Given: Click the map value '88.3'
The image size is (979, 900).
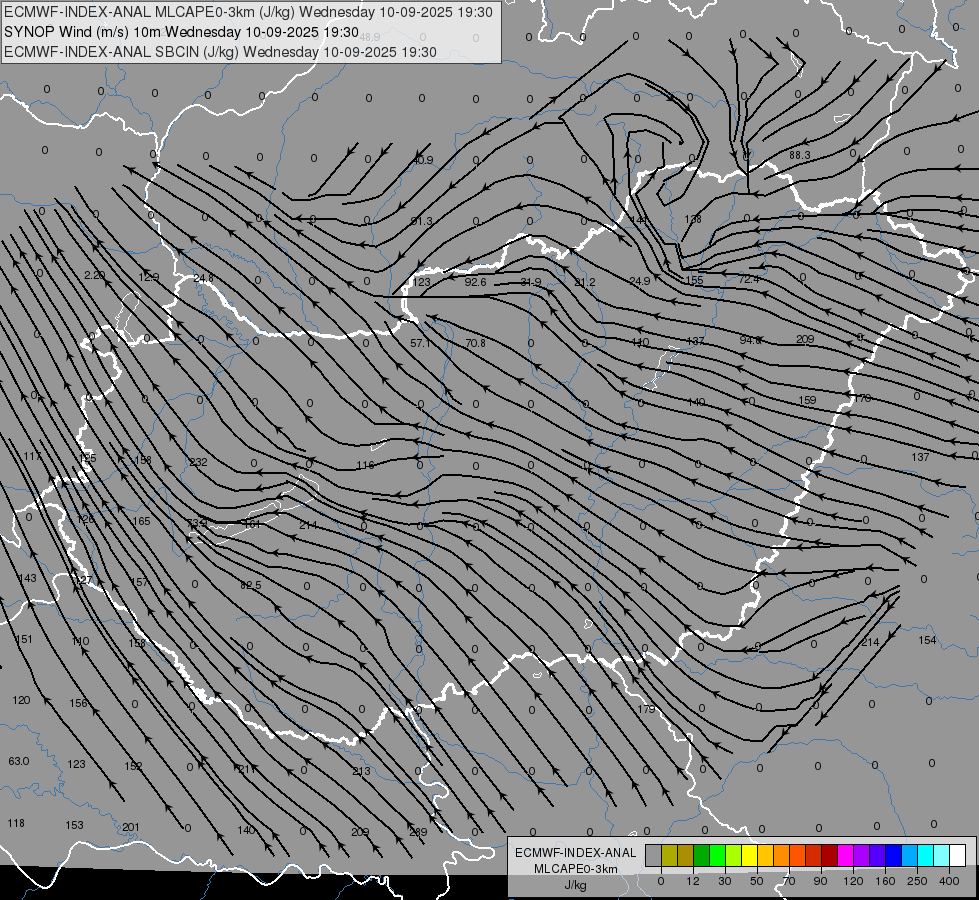Looking at the screenshot, I should tap(800, 155).
